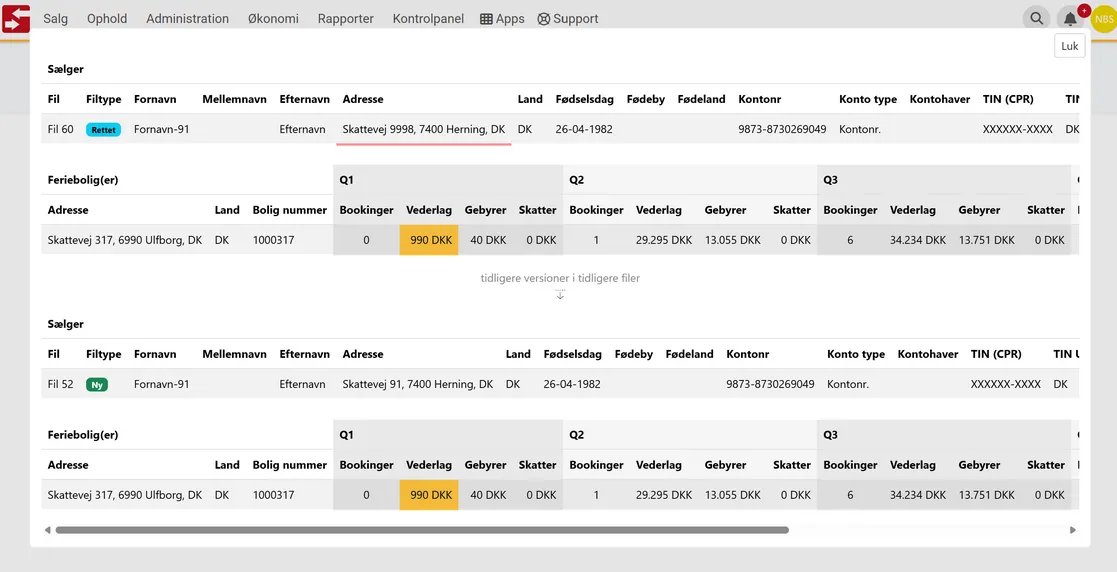Click the green Ny filetype badge
The height and width of the screenshot is (572, 1117).
[x=97, y=385]
